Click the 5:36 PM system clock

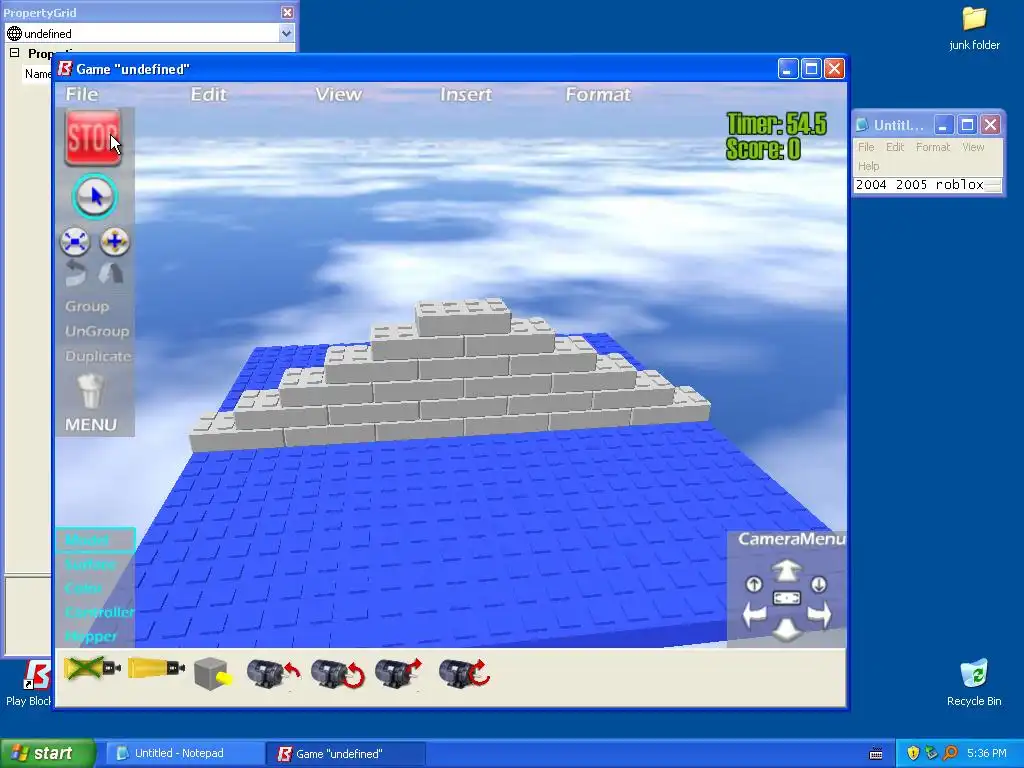tap(987, 753)
